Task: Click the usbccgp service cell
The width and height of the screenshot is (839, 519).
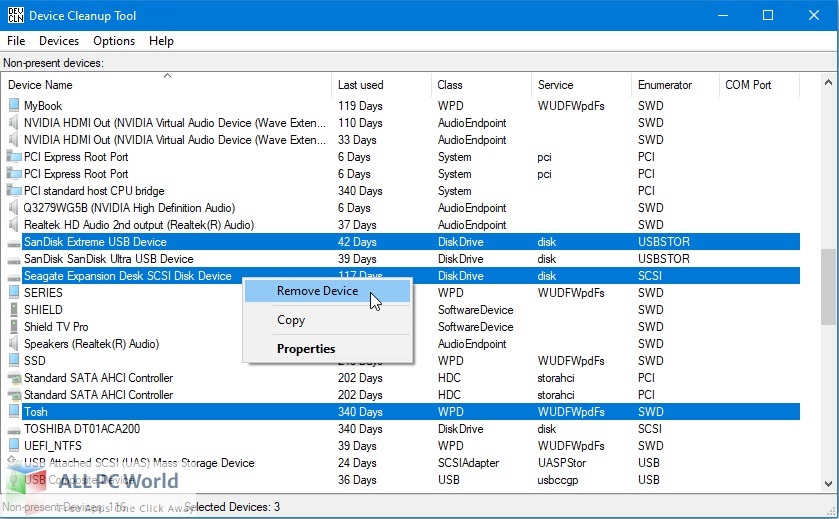Action: tap(558, 480)
